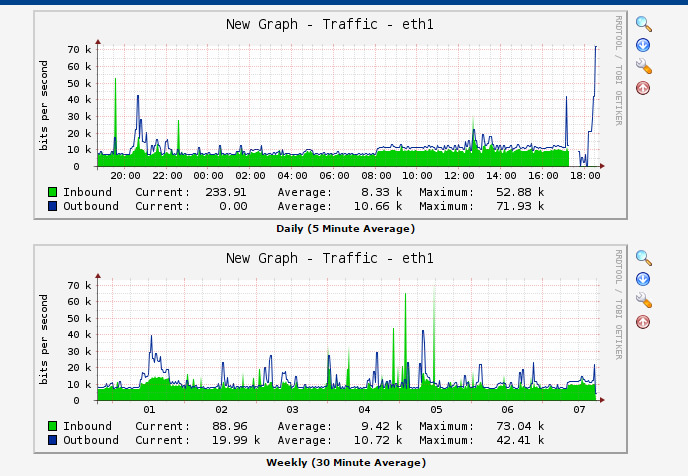Click the magnifier zoom icon beside Weekly graph
The height and width of the screenshot is (476, 688).
coord(643,258)
